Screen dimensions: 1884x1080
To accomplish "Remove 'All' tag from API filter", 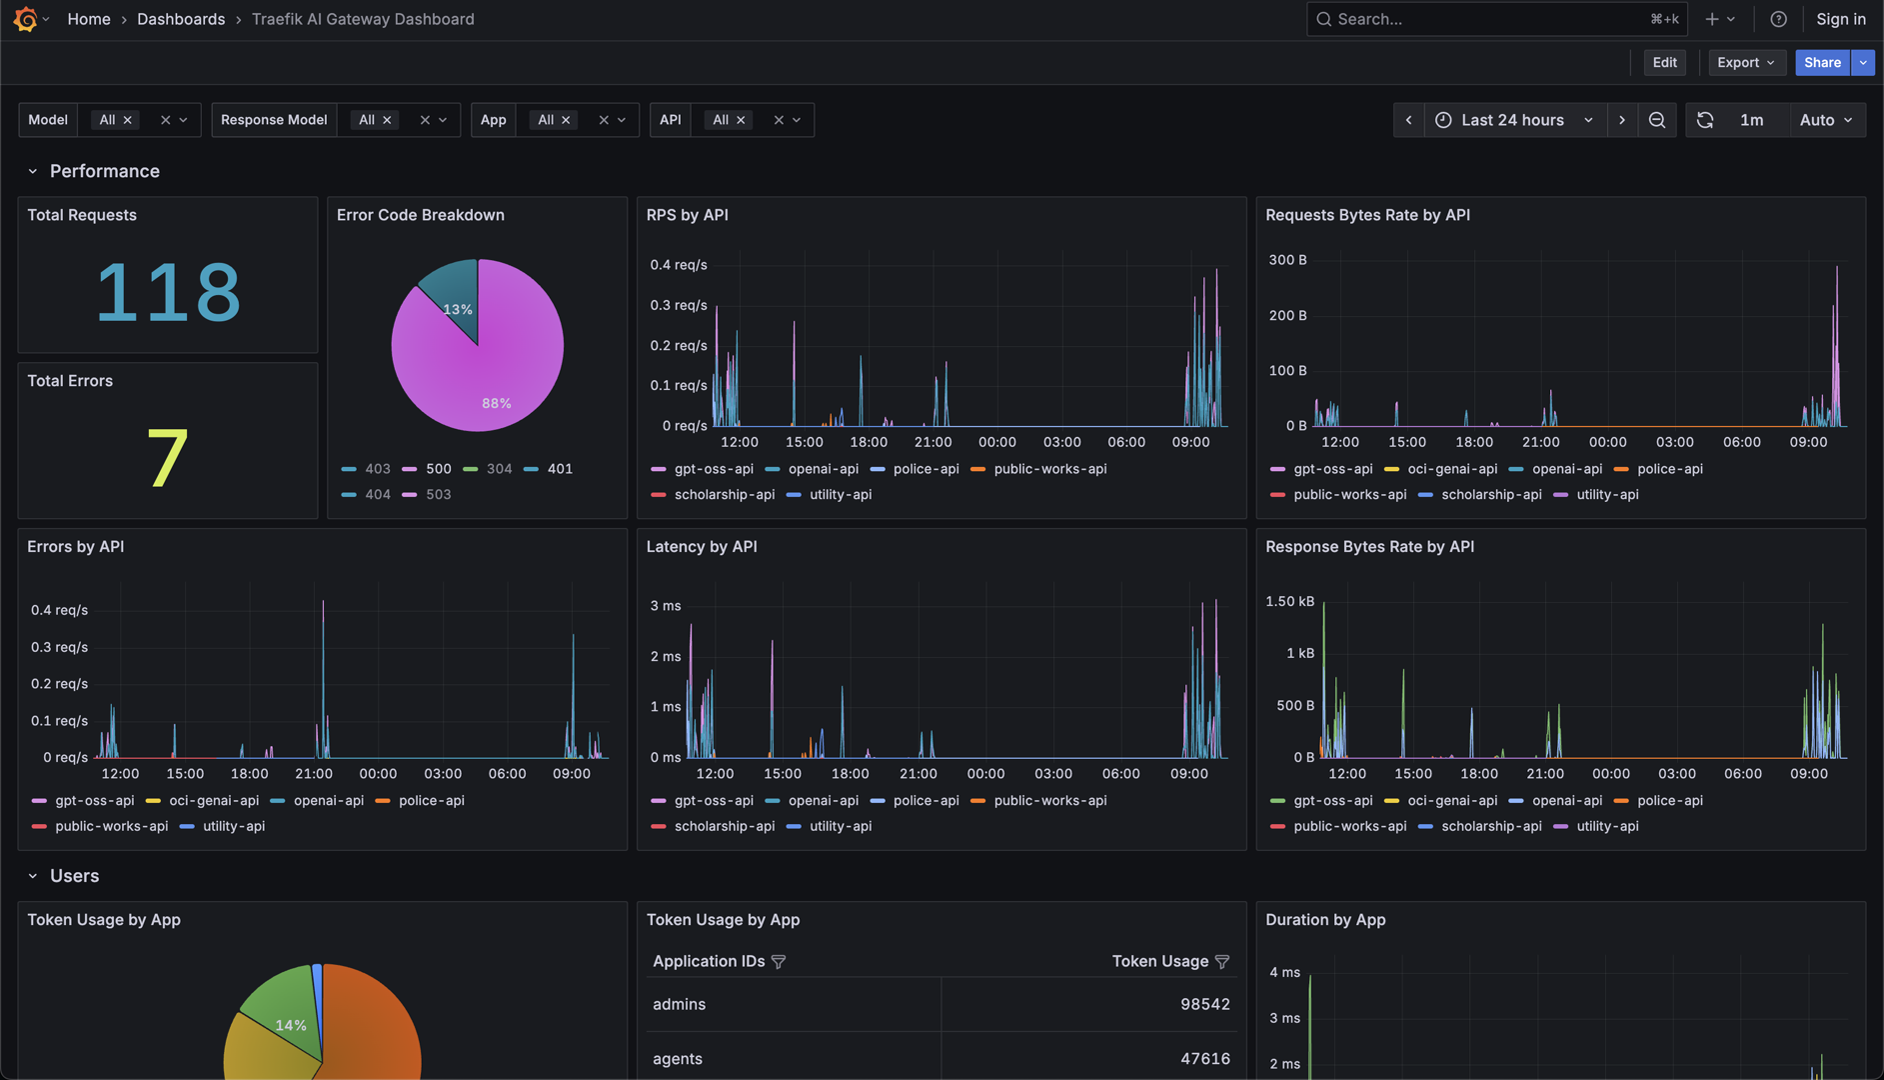I will [741, 120].
